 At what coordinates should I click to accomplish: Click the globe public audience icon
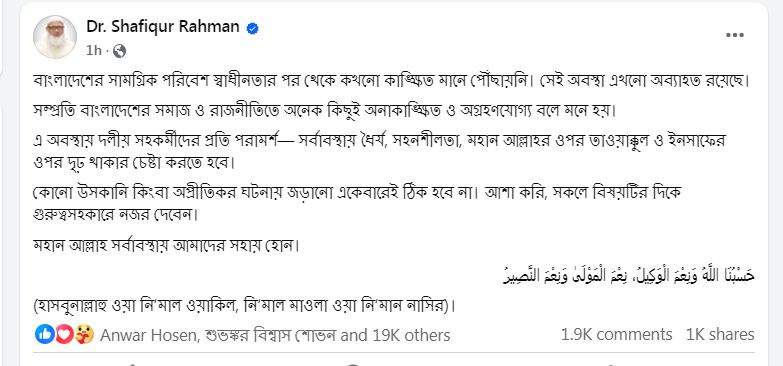[119, 50]
